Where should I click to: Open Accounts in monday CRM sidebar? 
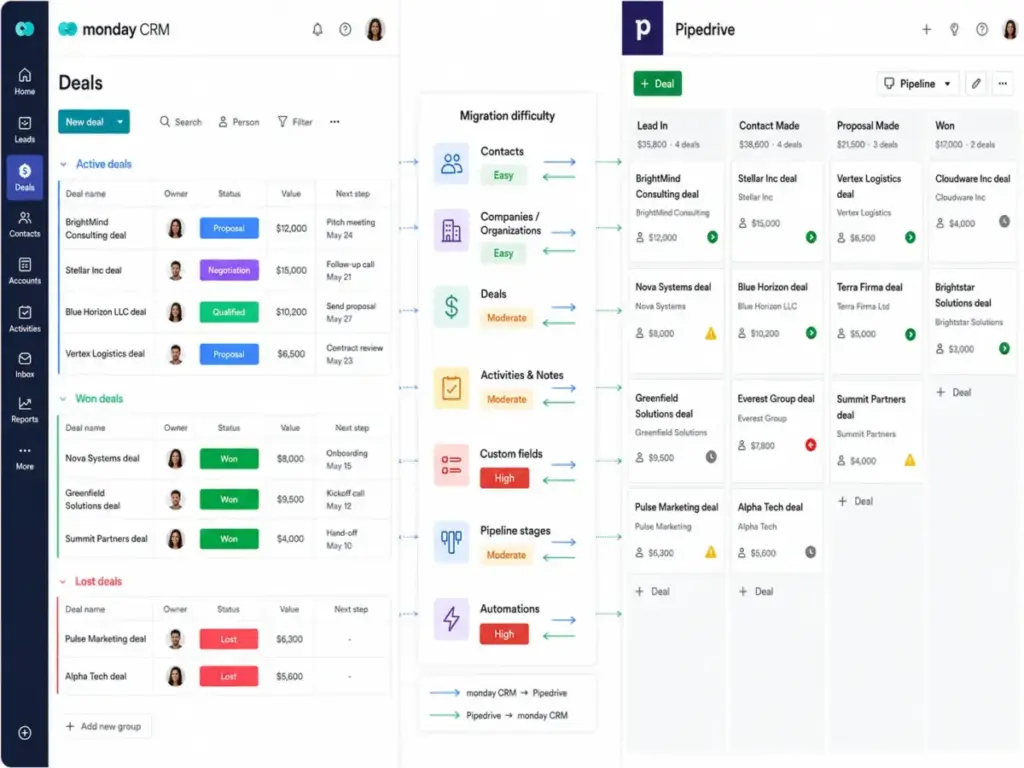[24, 271]
